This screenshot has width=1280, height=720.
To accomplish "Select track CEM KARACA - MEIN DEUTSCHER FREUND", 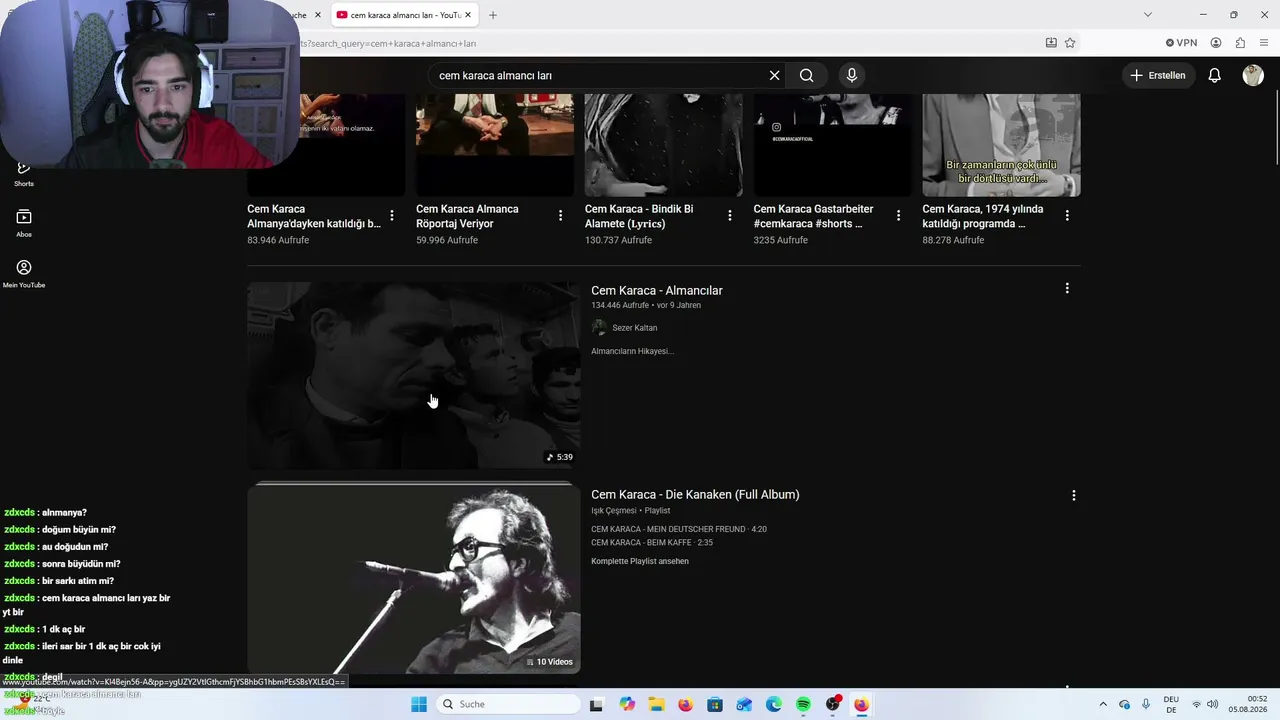I will click(679, 529).
